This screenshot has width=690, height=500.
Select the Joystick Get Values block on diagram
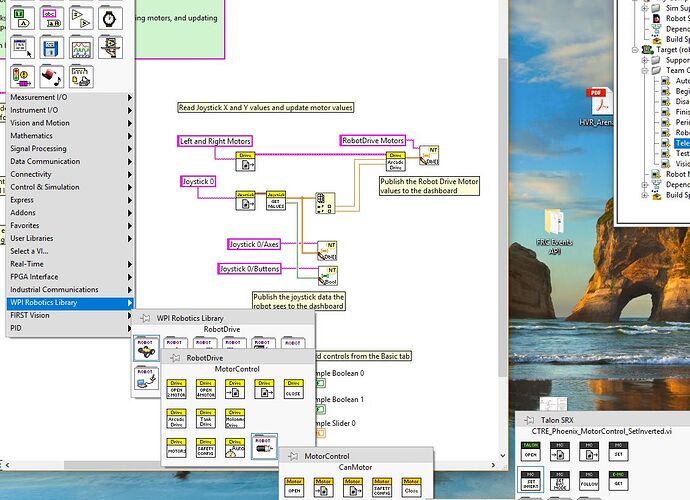tap(276, 201)
